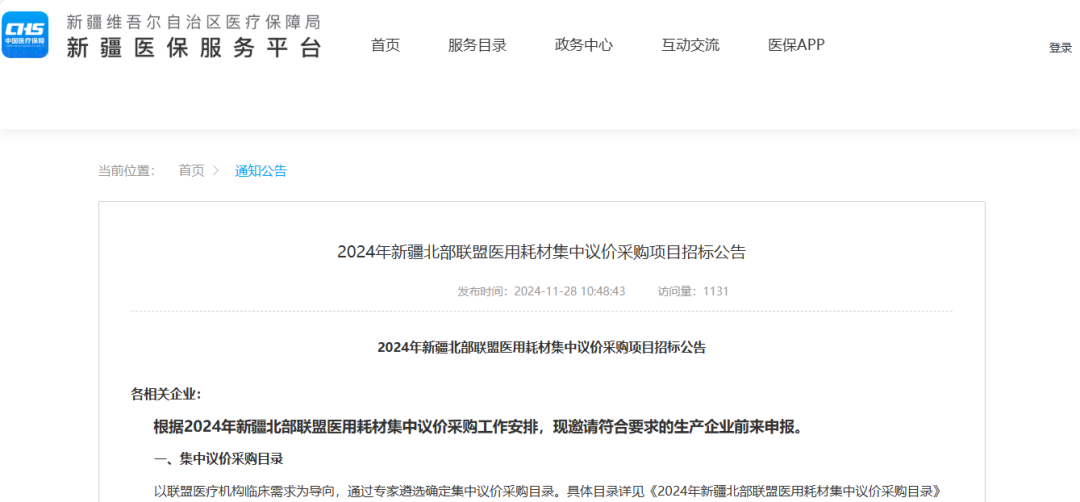Screen dimensions: 1080x502
Task: Click the paragraph starting 以联盟医疗机构临床需求为导向
Action: pos(547,492)
